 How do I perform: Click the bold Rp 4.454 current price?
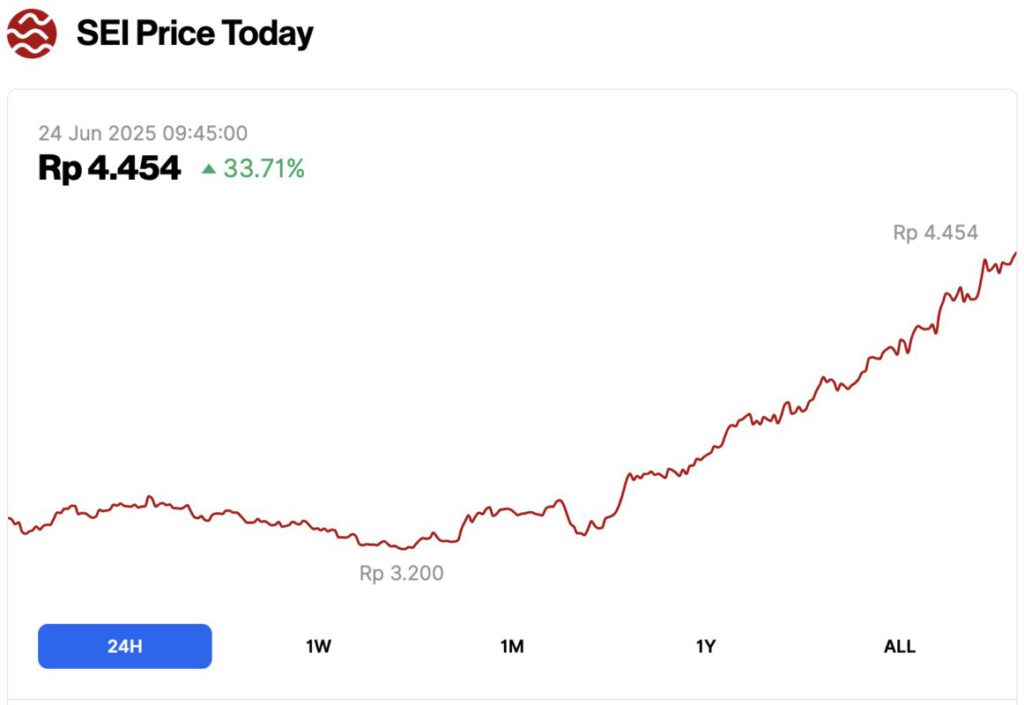pos(110,169)
